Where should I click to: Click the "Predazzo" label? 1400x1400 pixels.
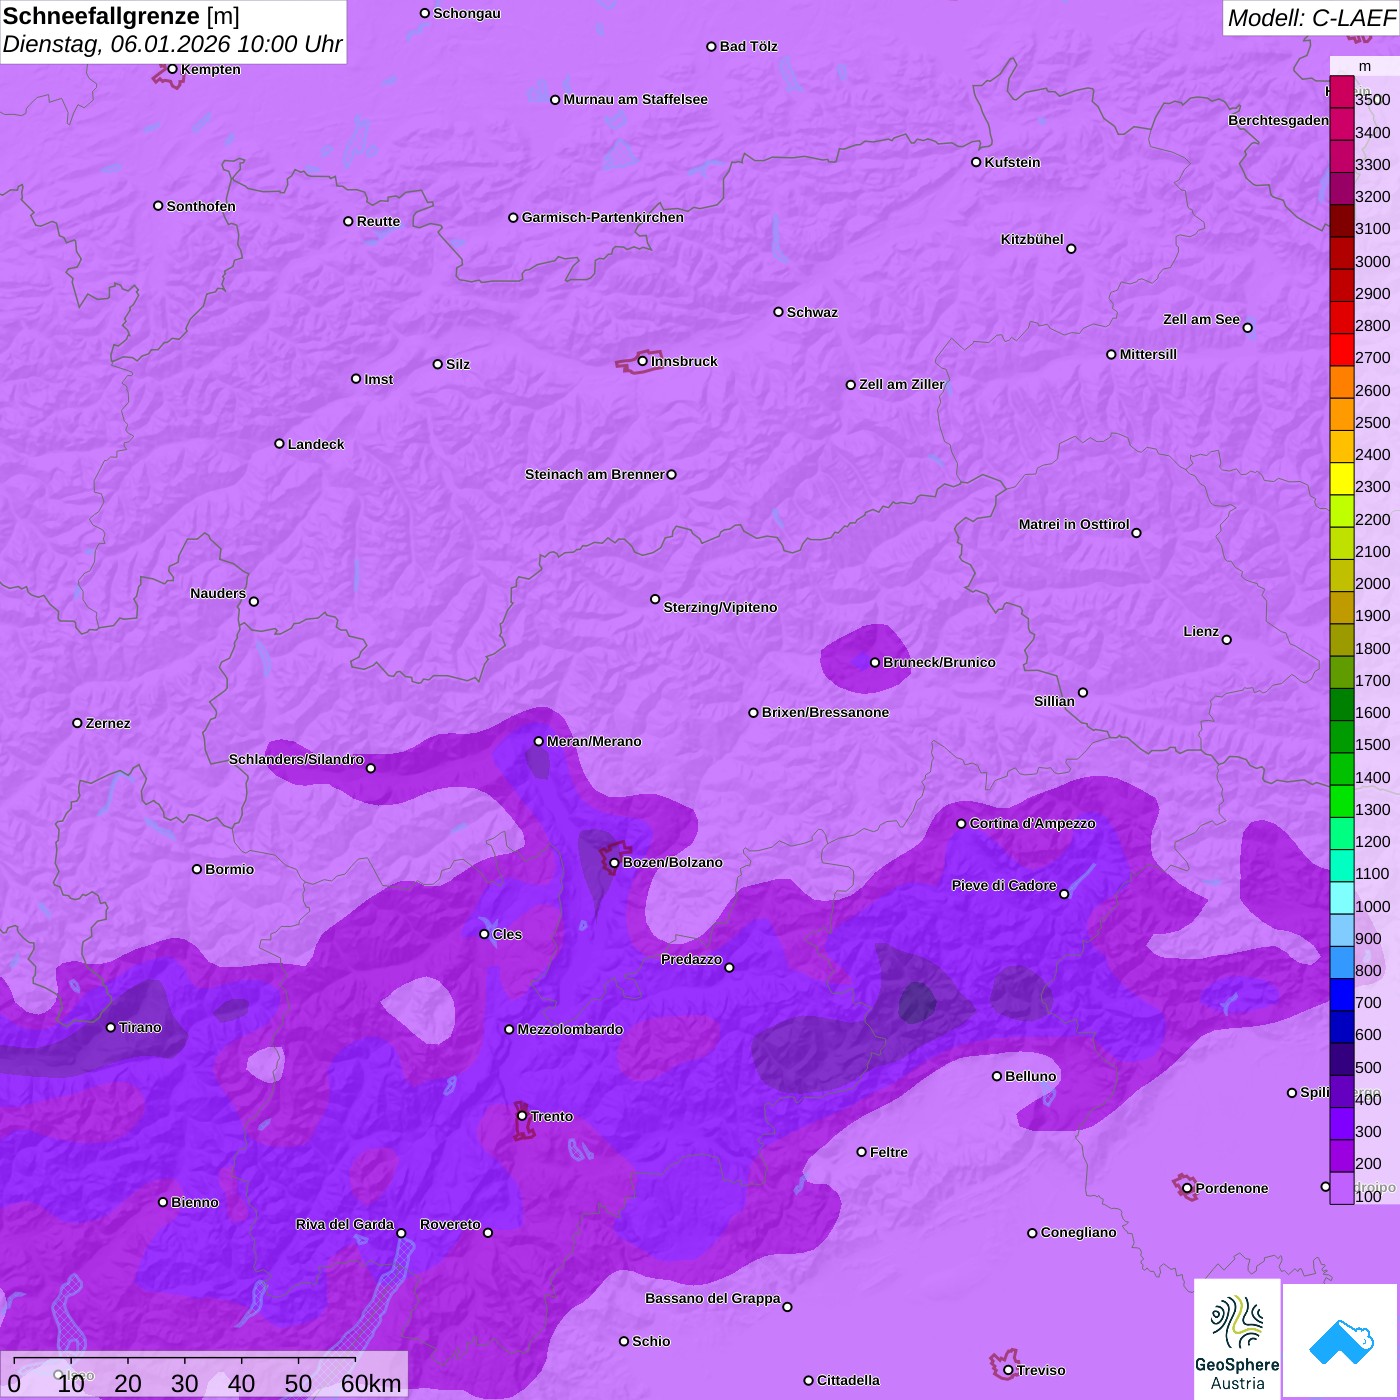click(691, 959)
